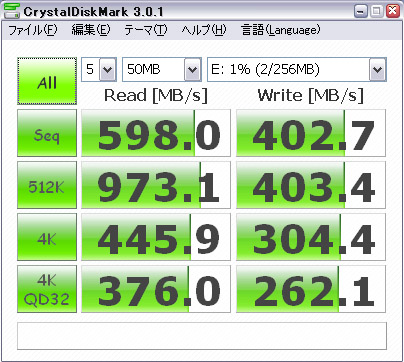The width and height of the screenshot is (404, 362).
Task: Expand the drive selector E: 1% (2/256MB)
Action: tap(377, 69)
